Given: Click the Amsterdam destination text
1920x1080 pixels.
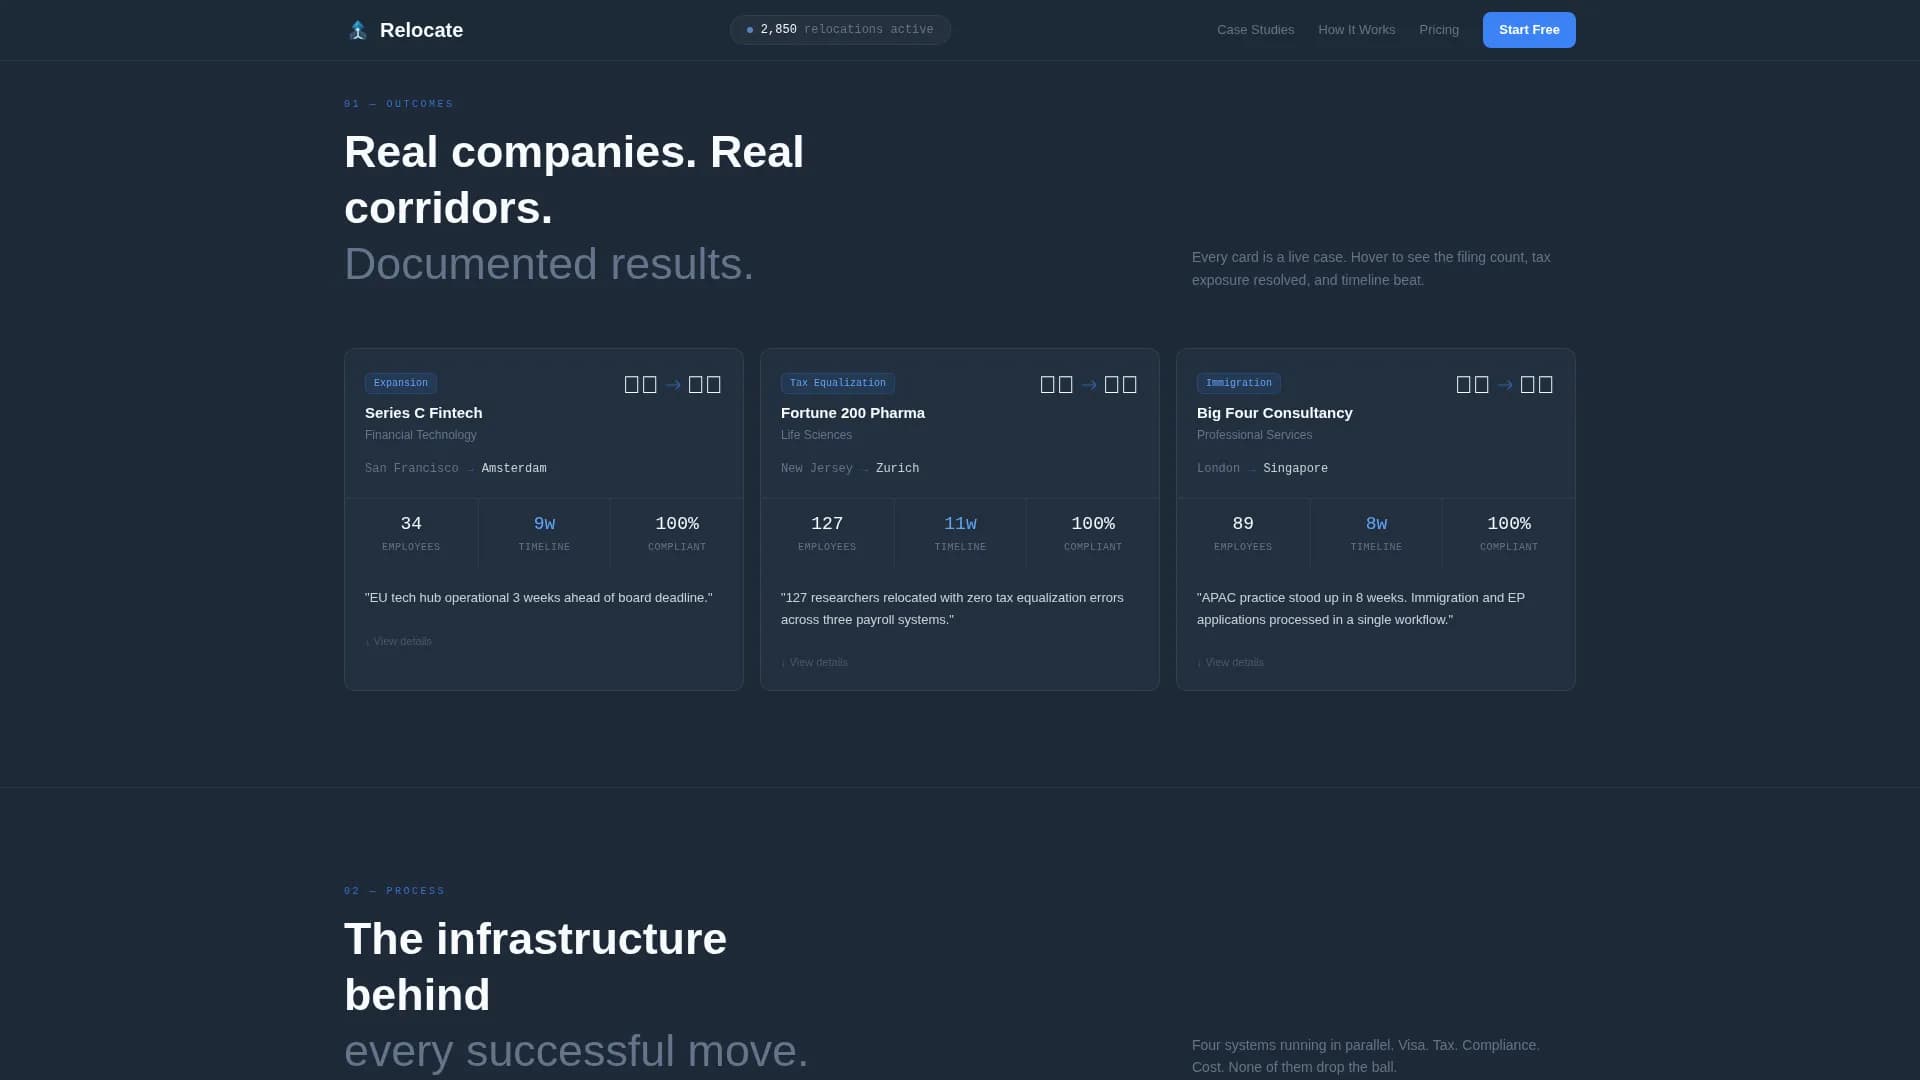Looking at the screenshot, I should [x=514, y=469].
